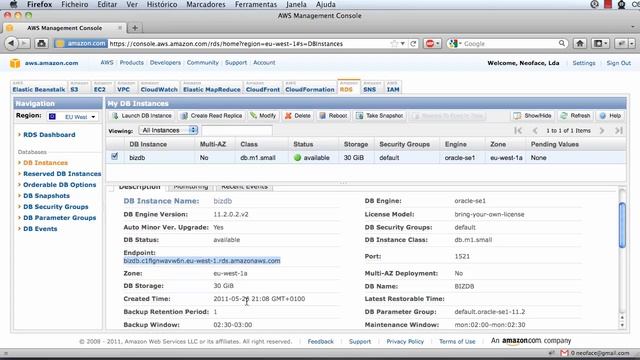This screenshot has height=360, width=640.
Task: Reload the page with the refresh icon
Action: 413,44
